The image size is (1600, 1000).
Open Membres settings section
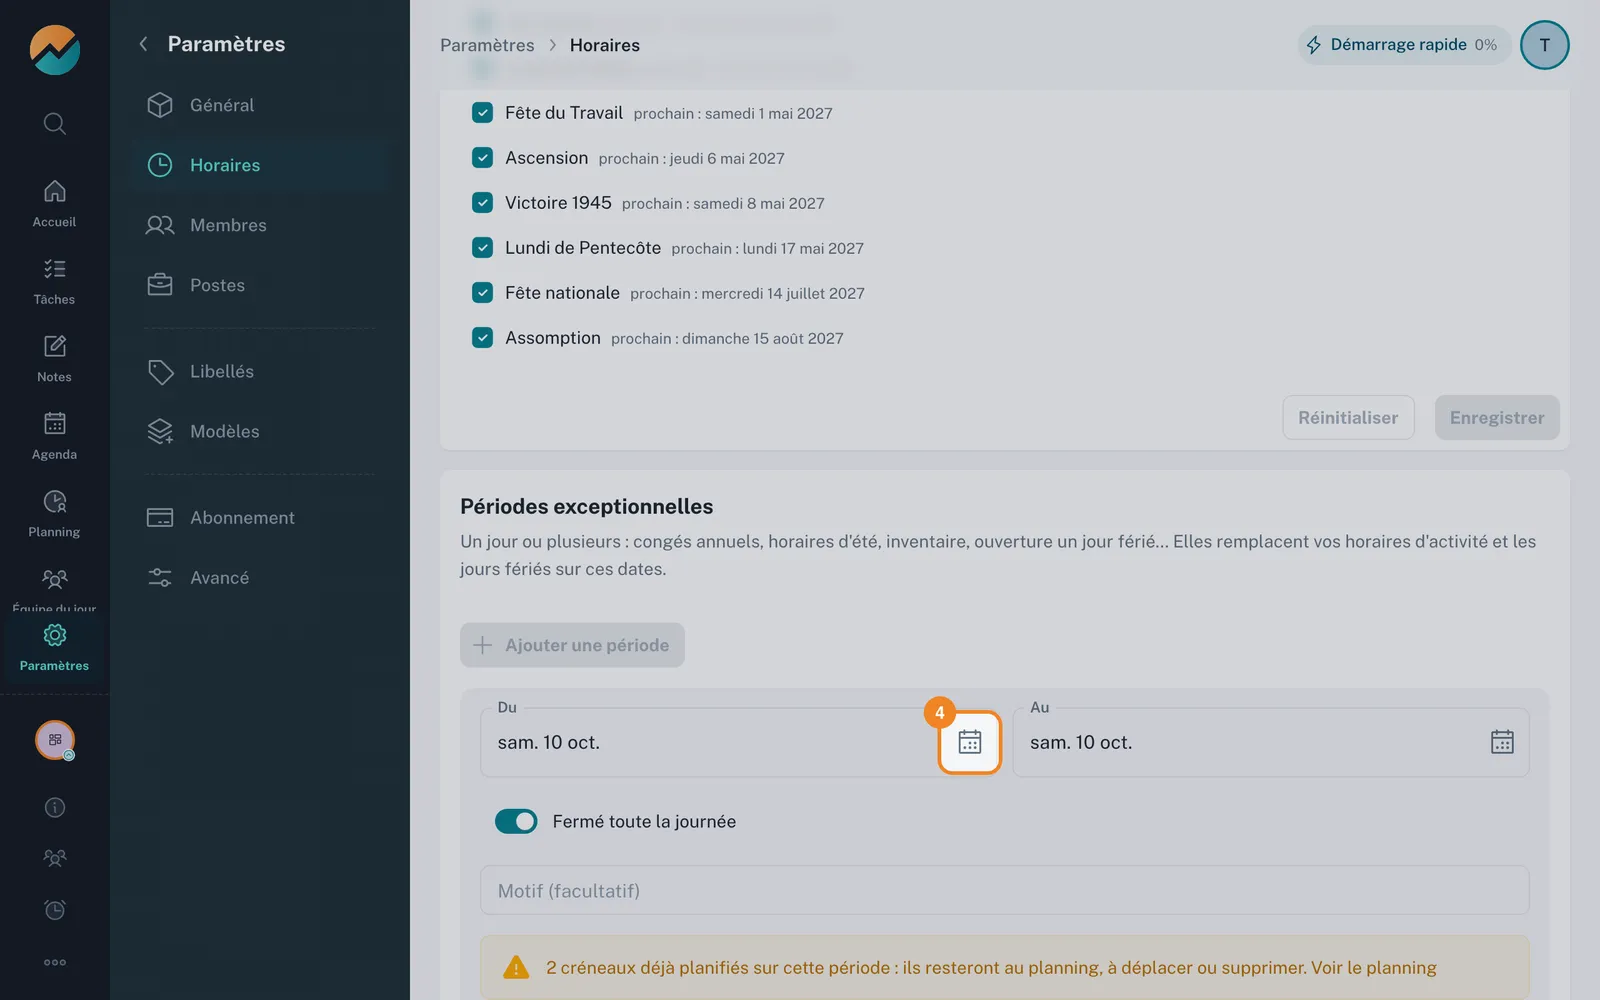(x=260, y=225)
